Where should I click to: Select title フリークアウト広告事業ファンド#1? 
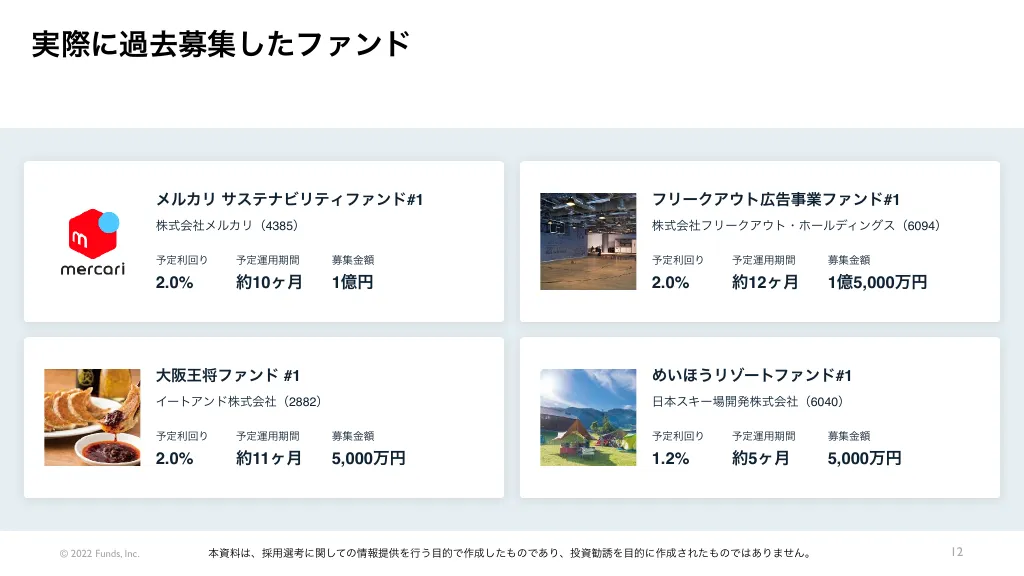(x=775, y=199)
